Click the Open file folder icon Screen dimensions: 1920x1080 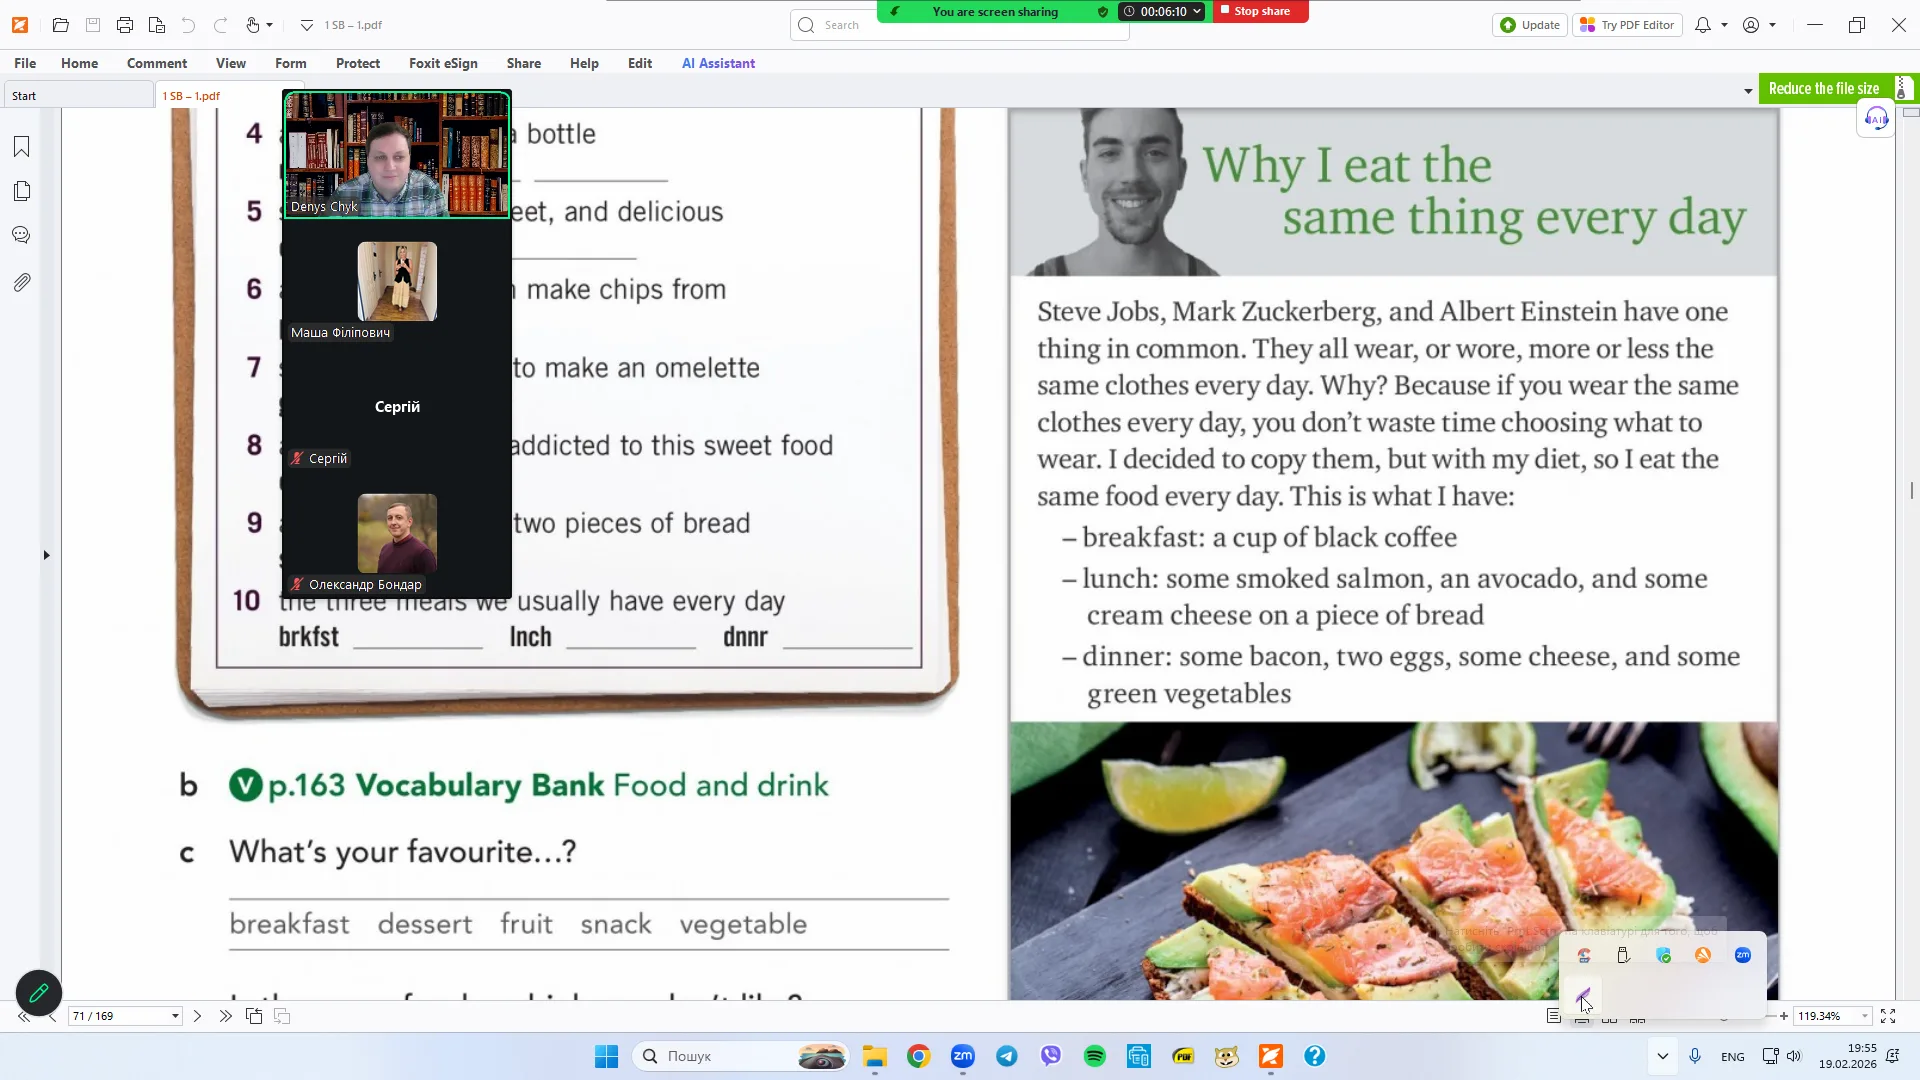pyautogui.click(x=60, y=25)
